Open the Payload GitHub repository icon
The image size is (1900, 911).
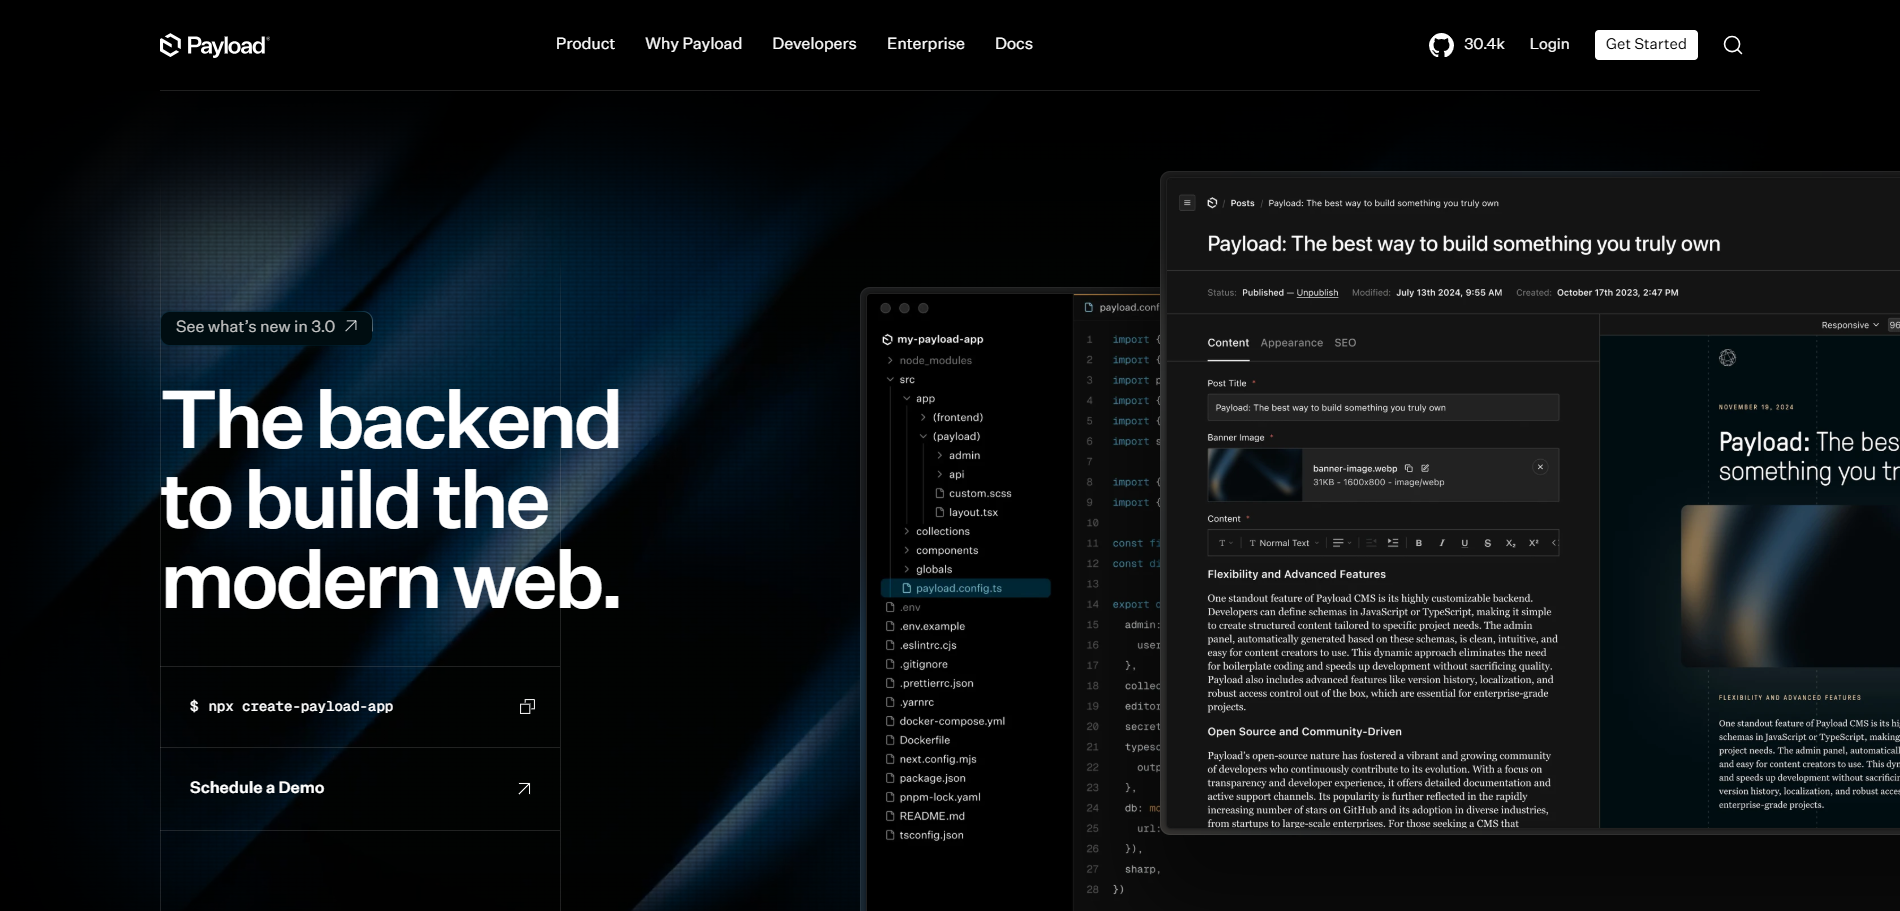(1441, 45)
